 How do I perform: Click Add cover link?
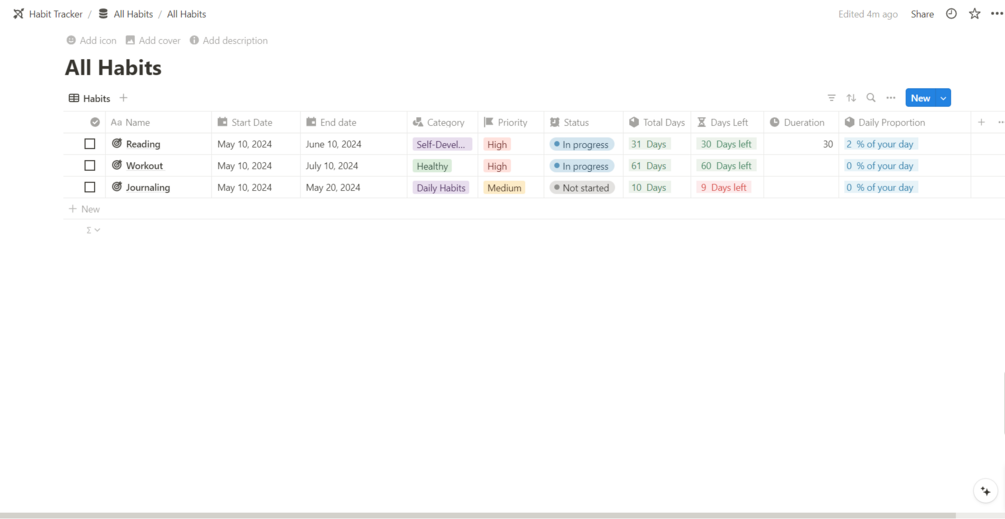[x=153, y=40]
